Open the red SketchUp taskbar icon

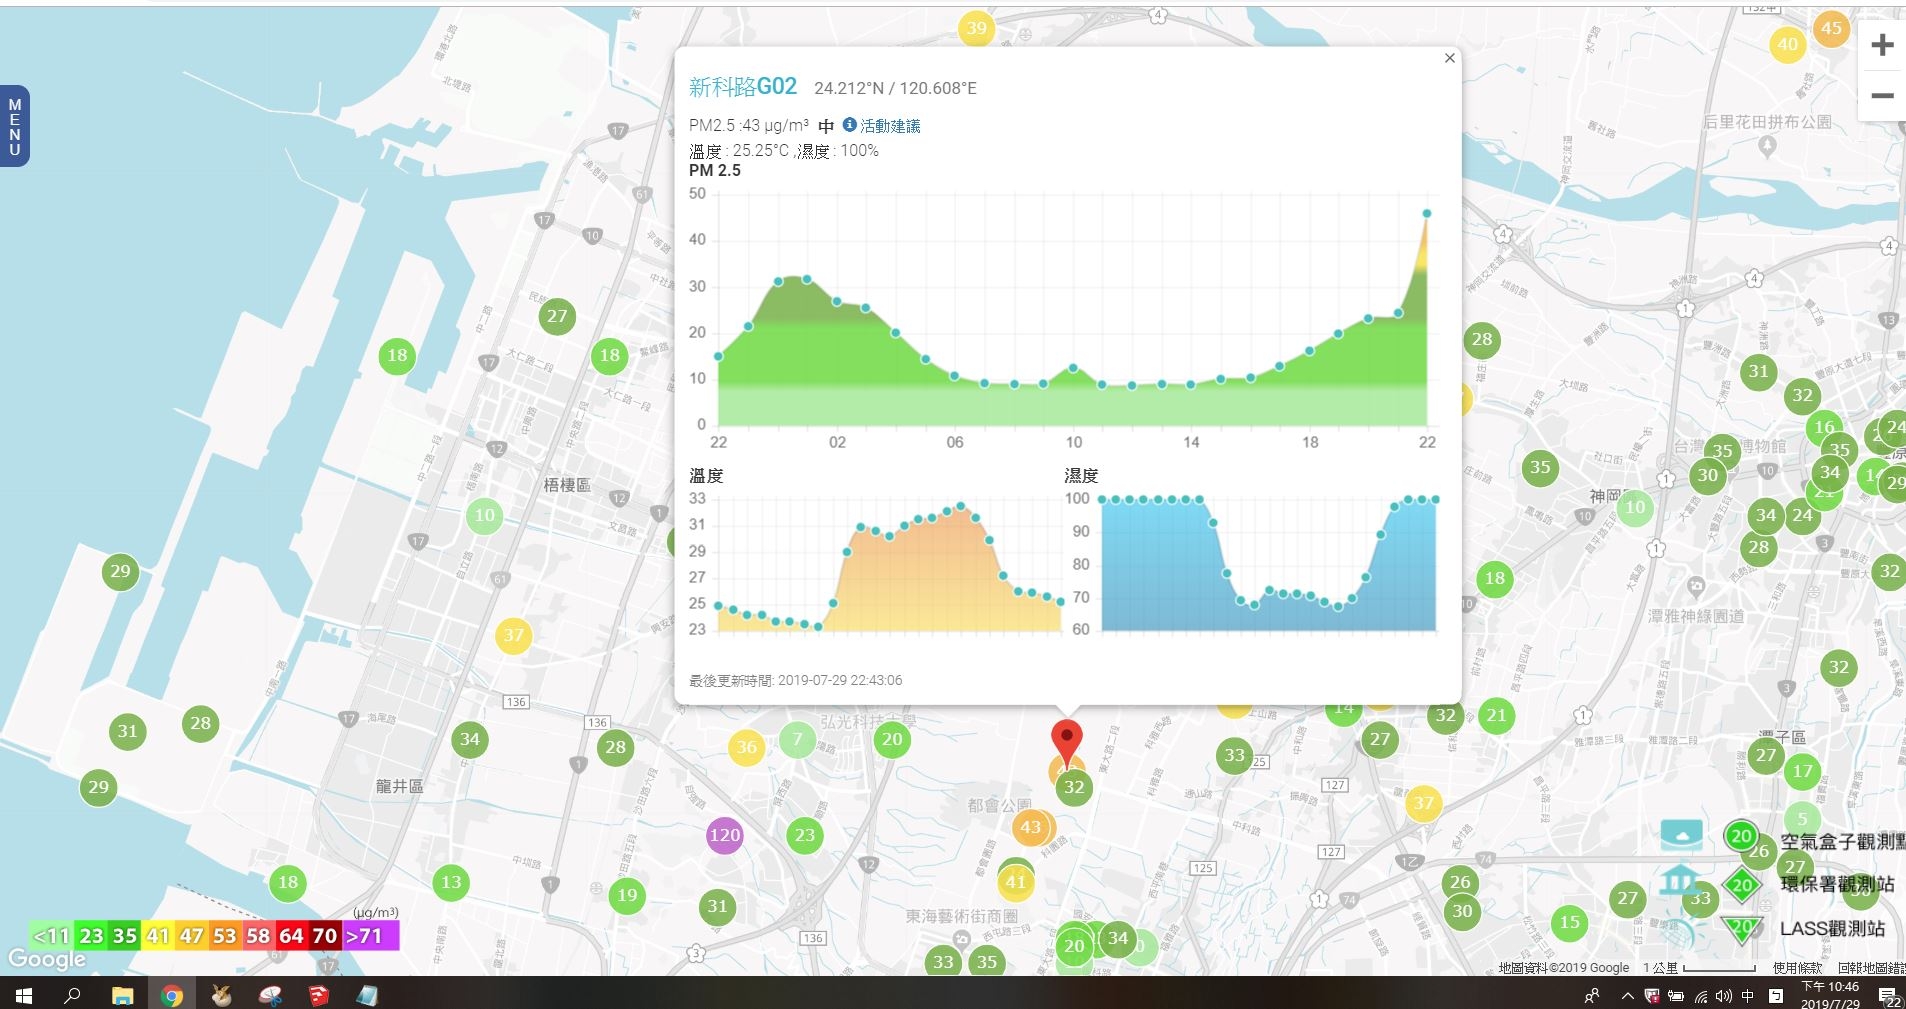click(x=319, y=996)
